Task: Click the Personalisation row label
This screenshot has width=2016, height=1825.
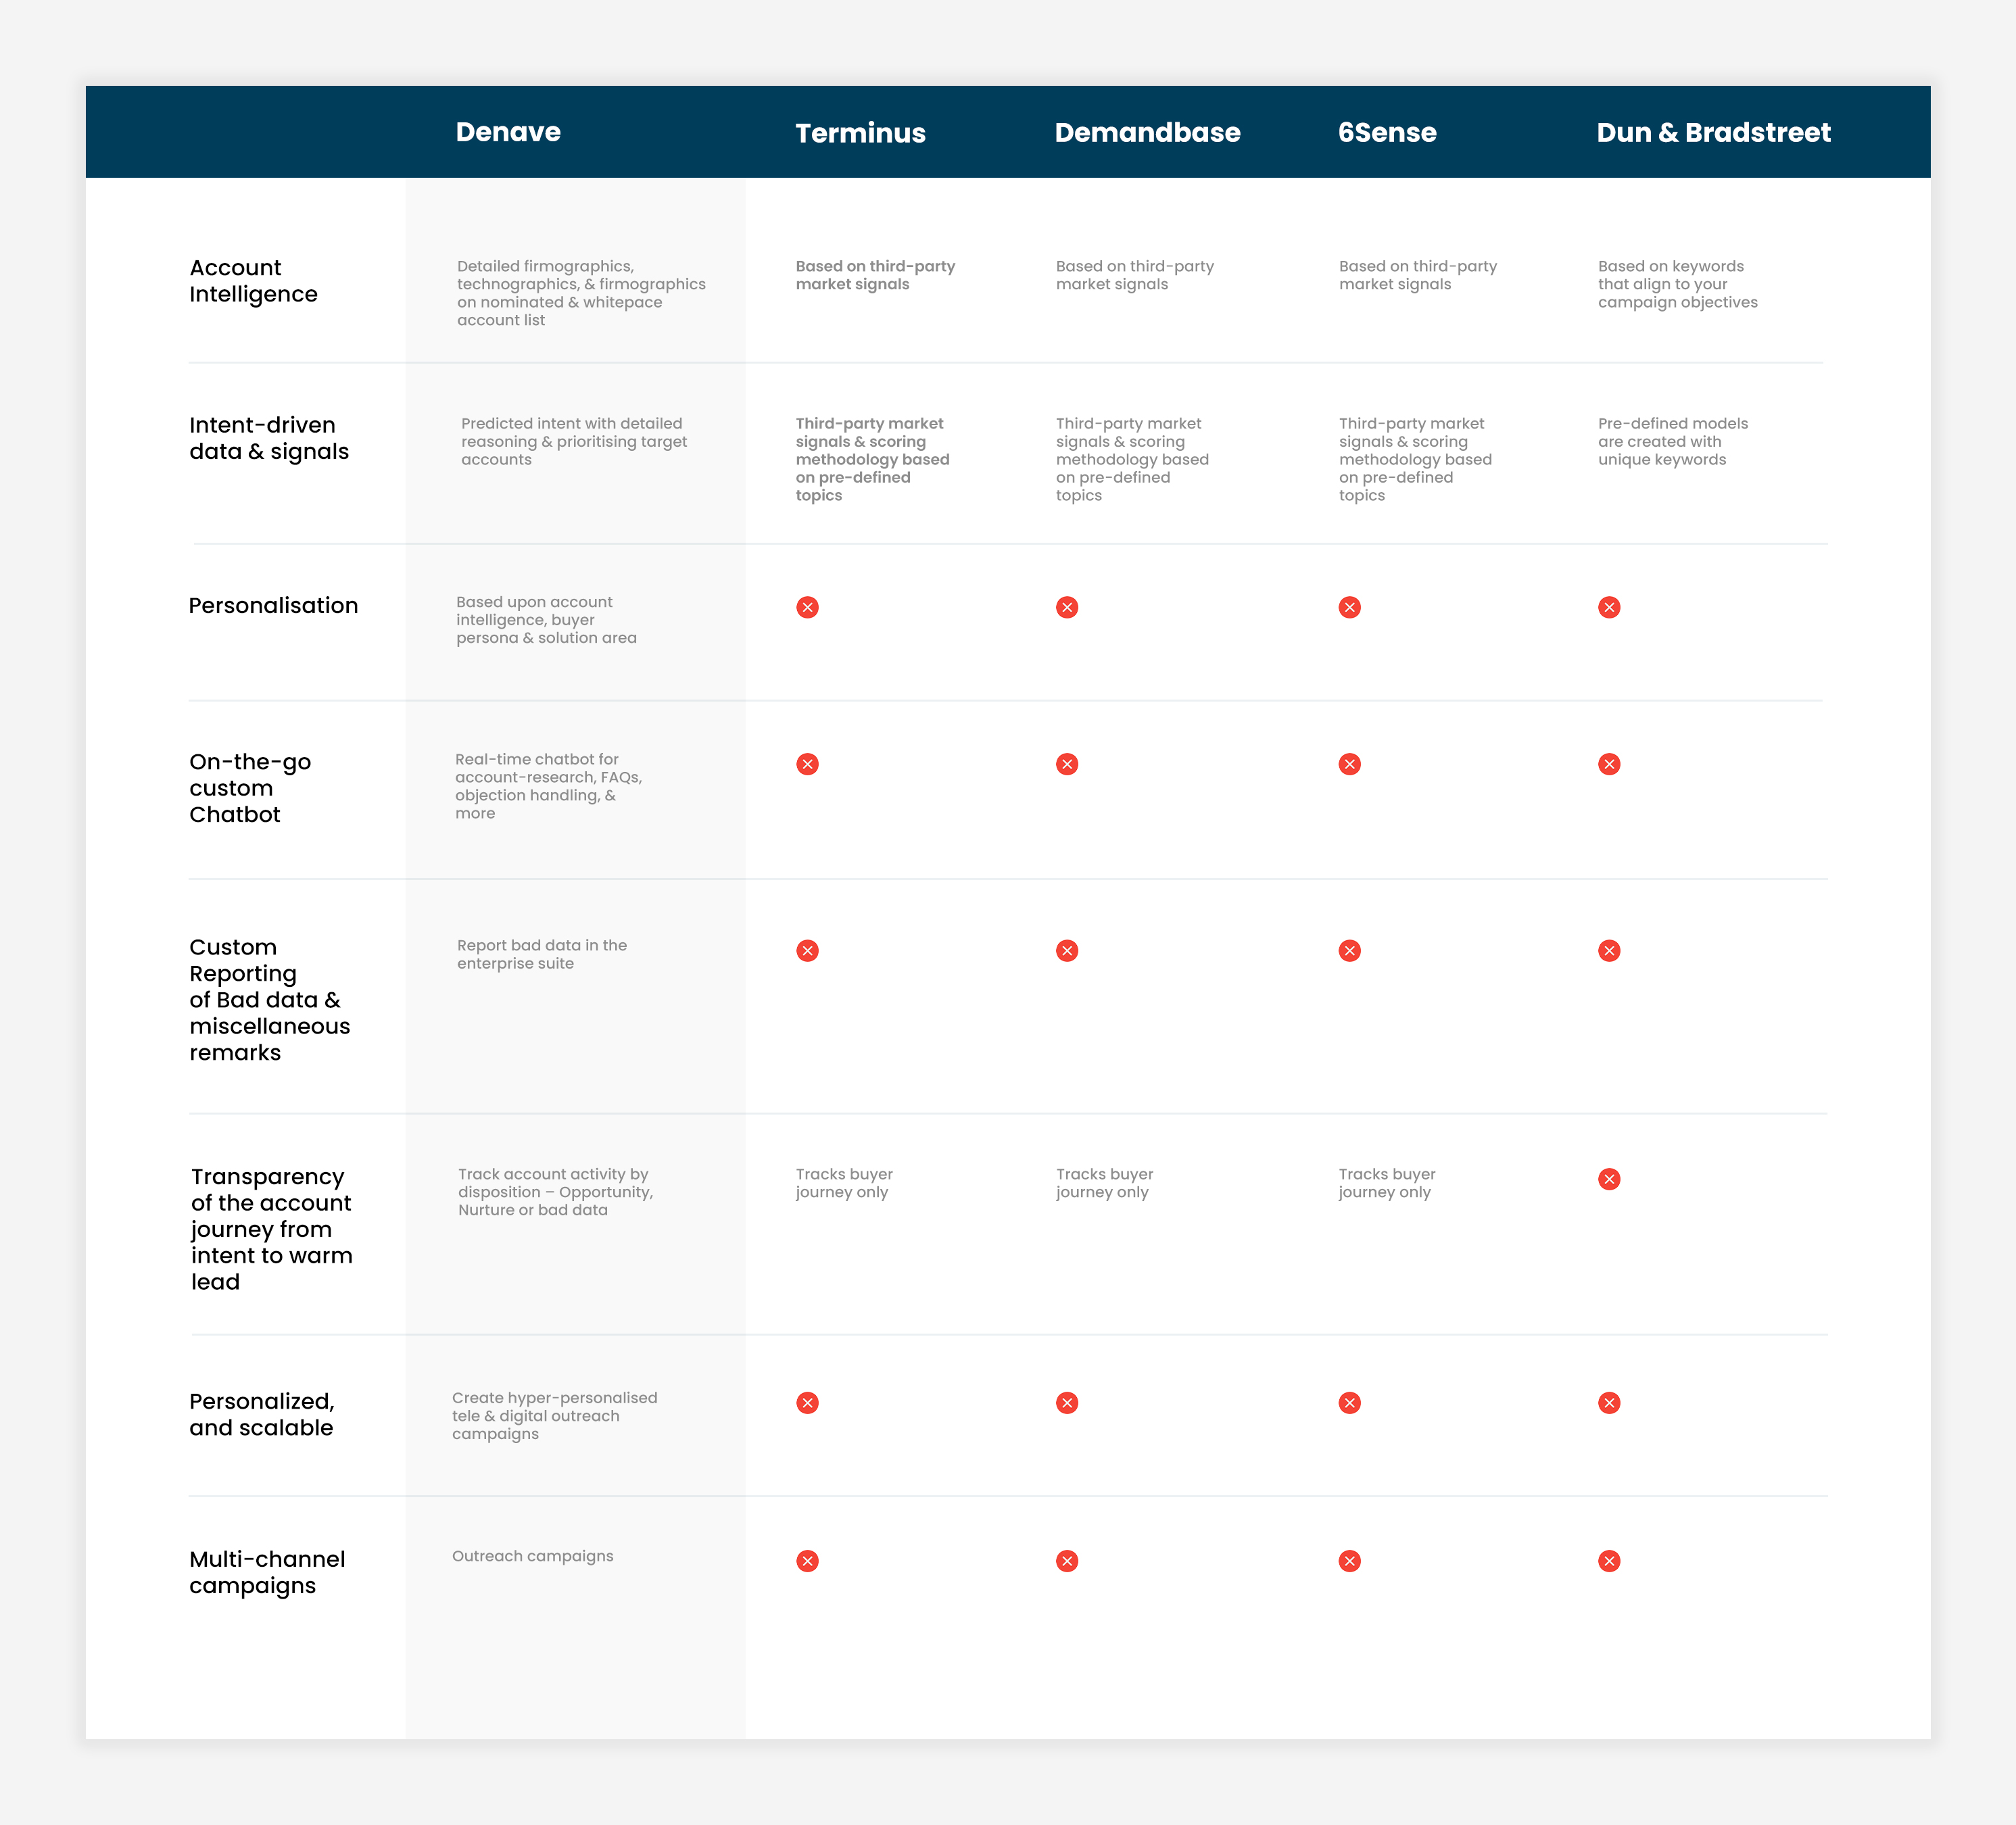Action: tap(273, 605)
